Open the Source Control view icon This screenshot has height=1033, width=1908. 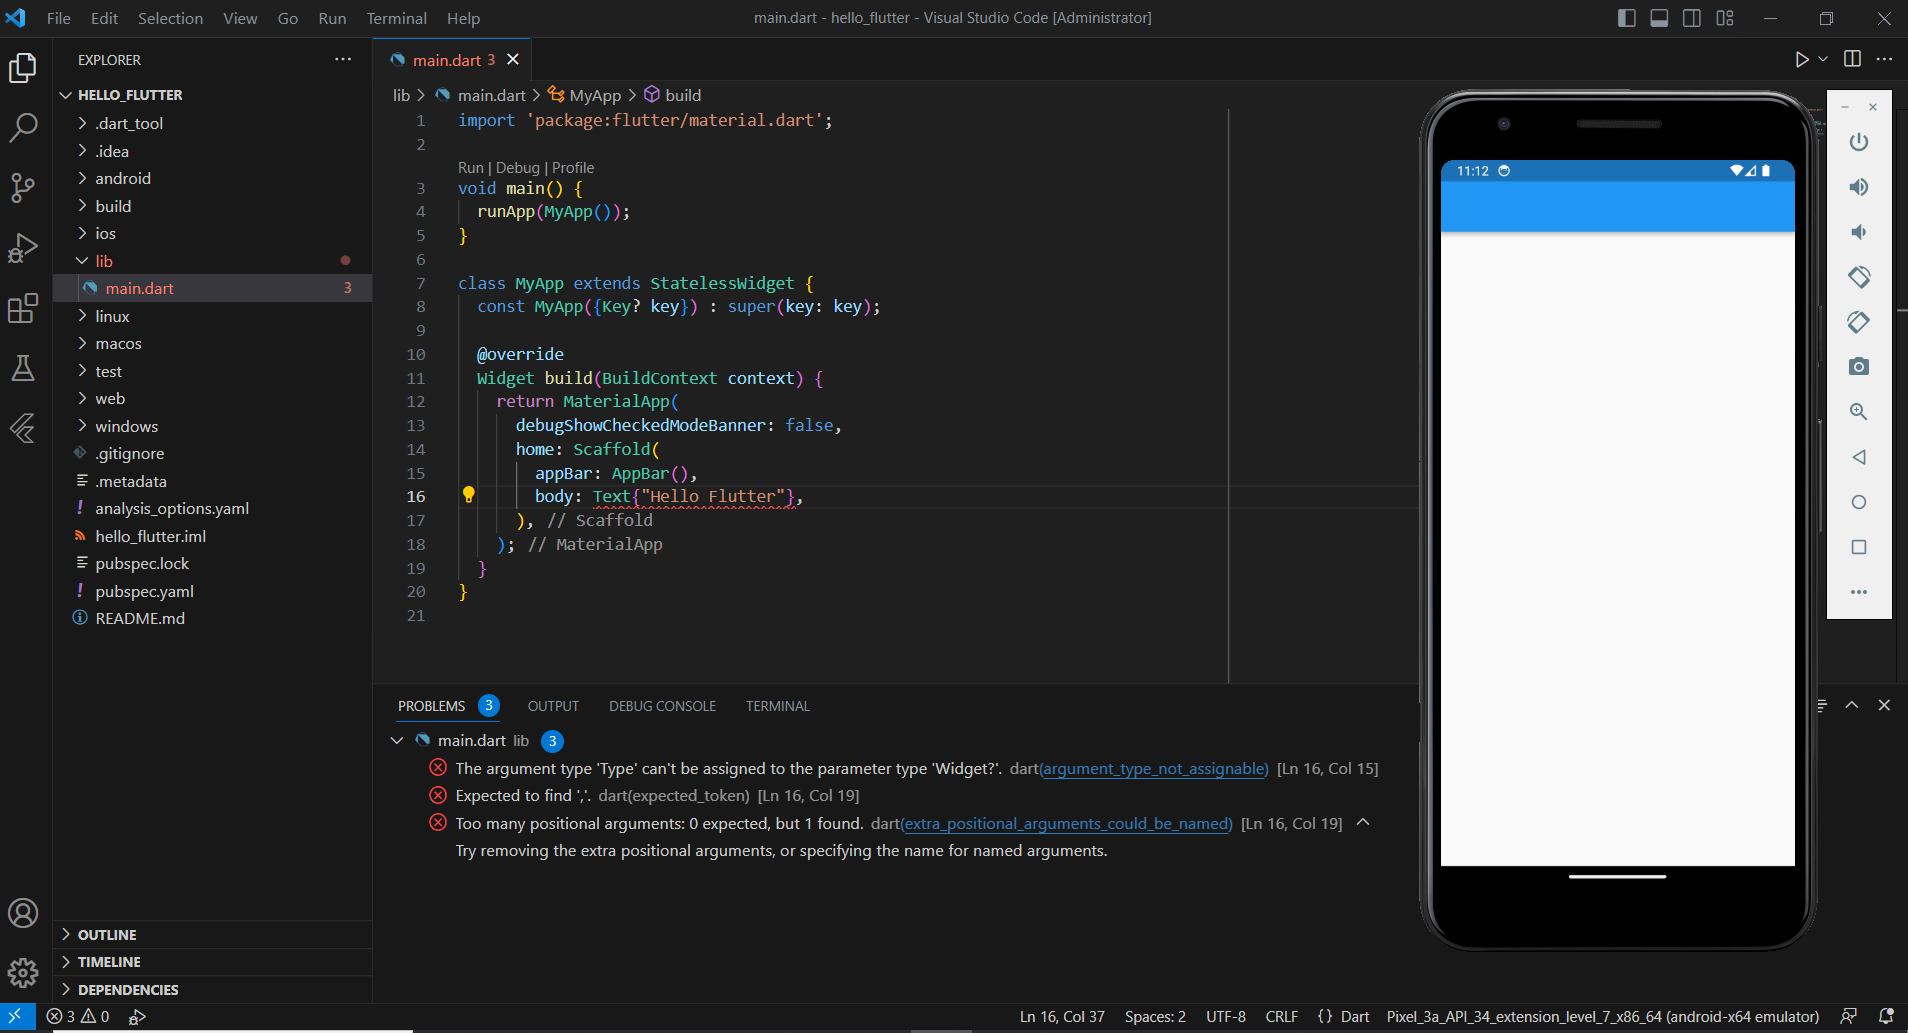pos(23,188)
